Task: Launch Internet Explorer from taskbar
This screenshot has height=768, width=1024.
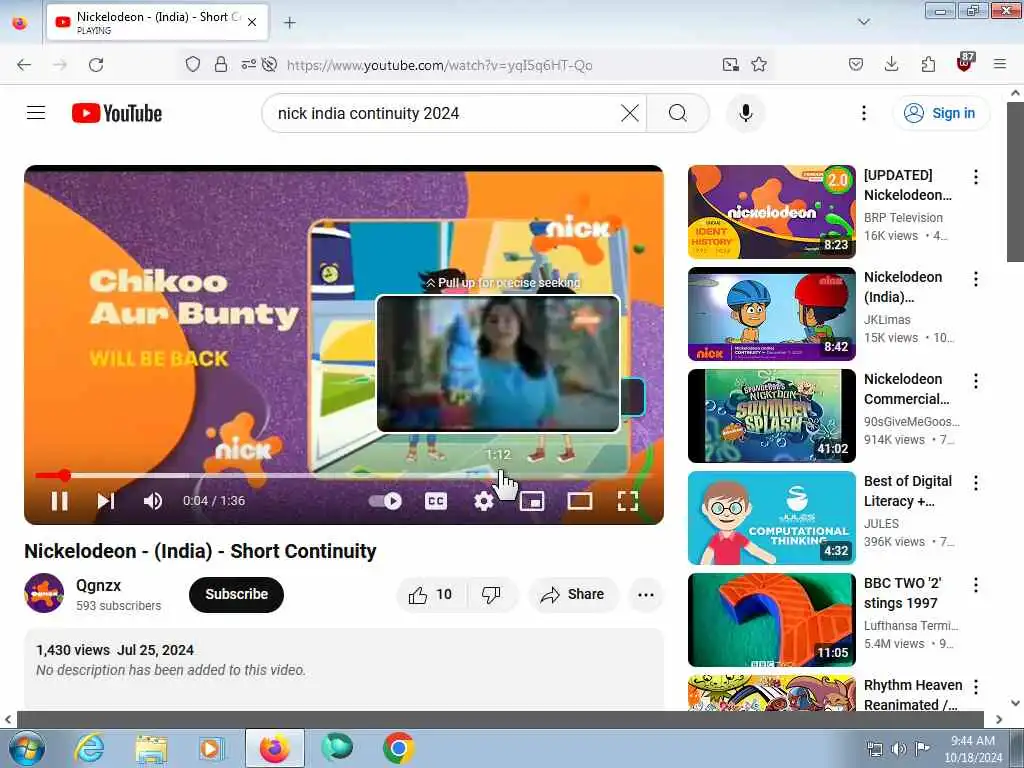Action: [89, 748]
